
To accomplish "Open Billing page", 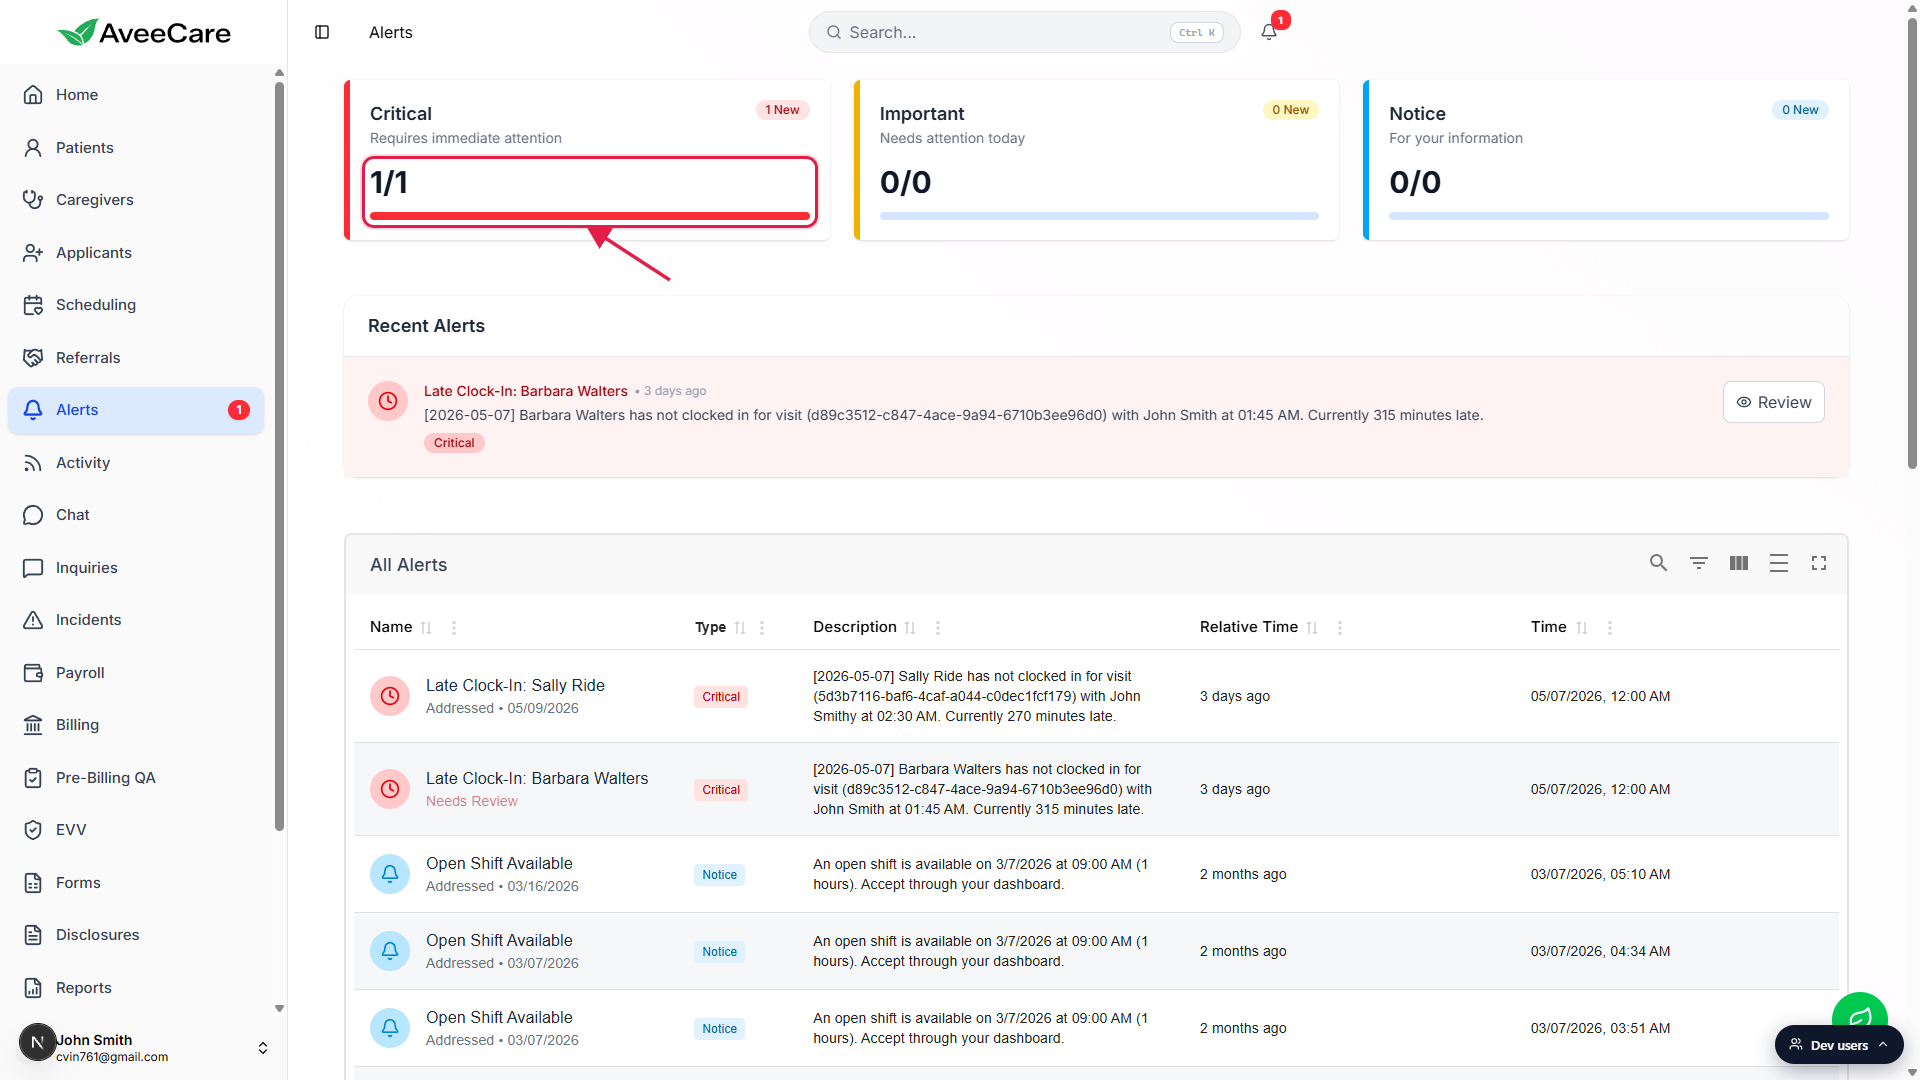I will tap(136, 725).
